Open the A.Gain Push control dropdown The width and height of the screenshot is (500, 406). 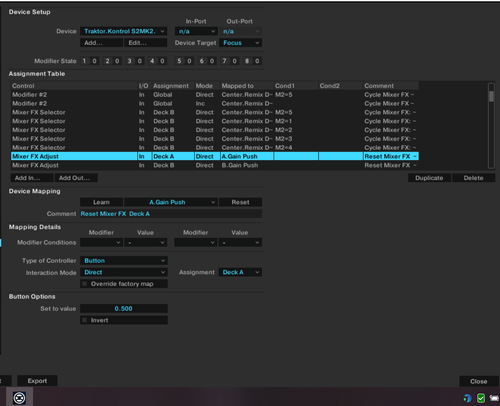[171, 202]
